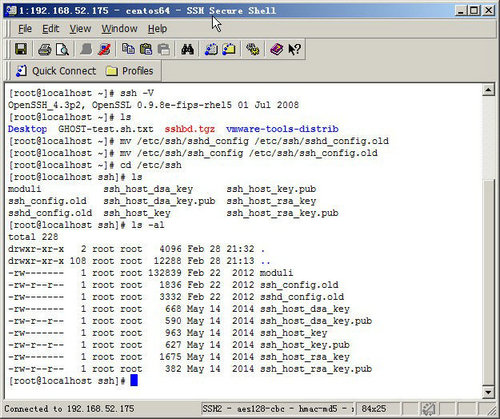Click the '84x25' terminal size status
Image resolution: width=500 pixels, height=419 pixels.
tap(374, 409)
